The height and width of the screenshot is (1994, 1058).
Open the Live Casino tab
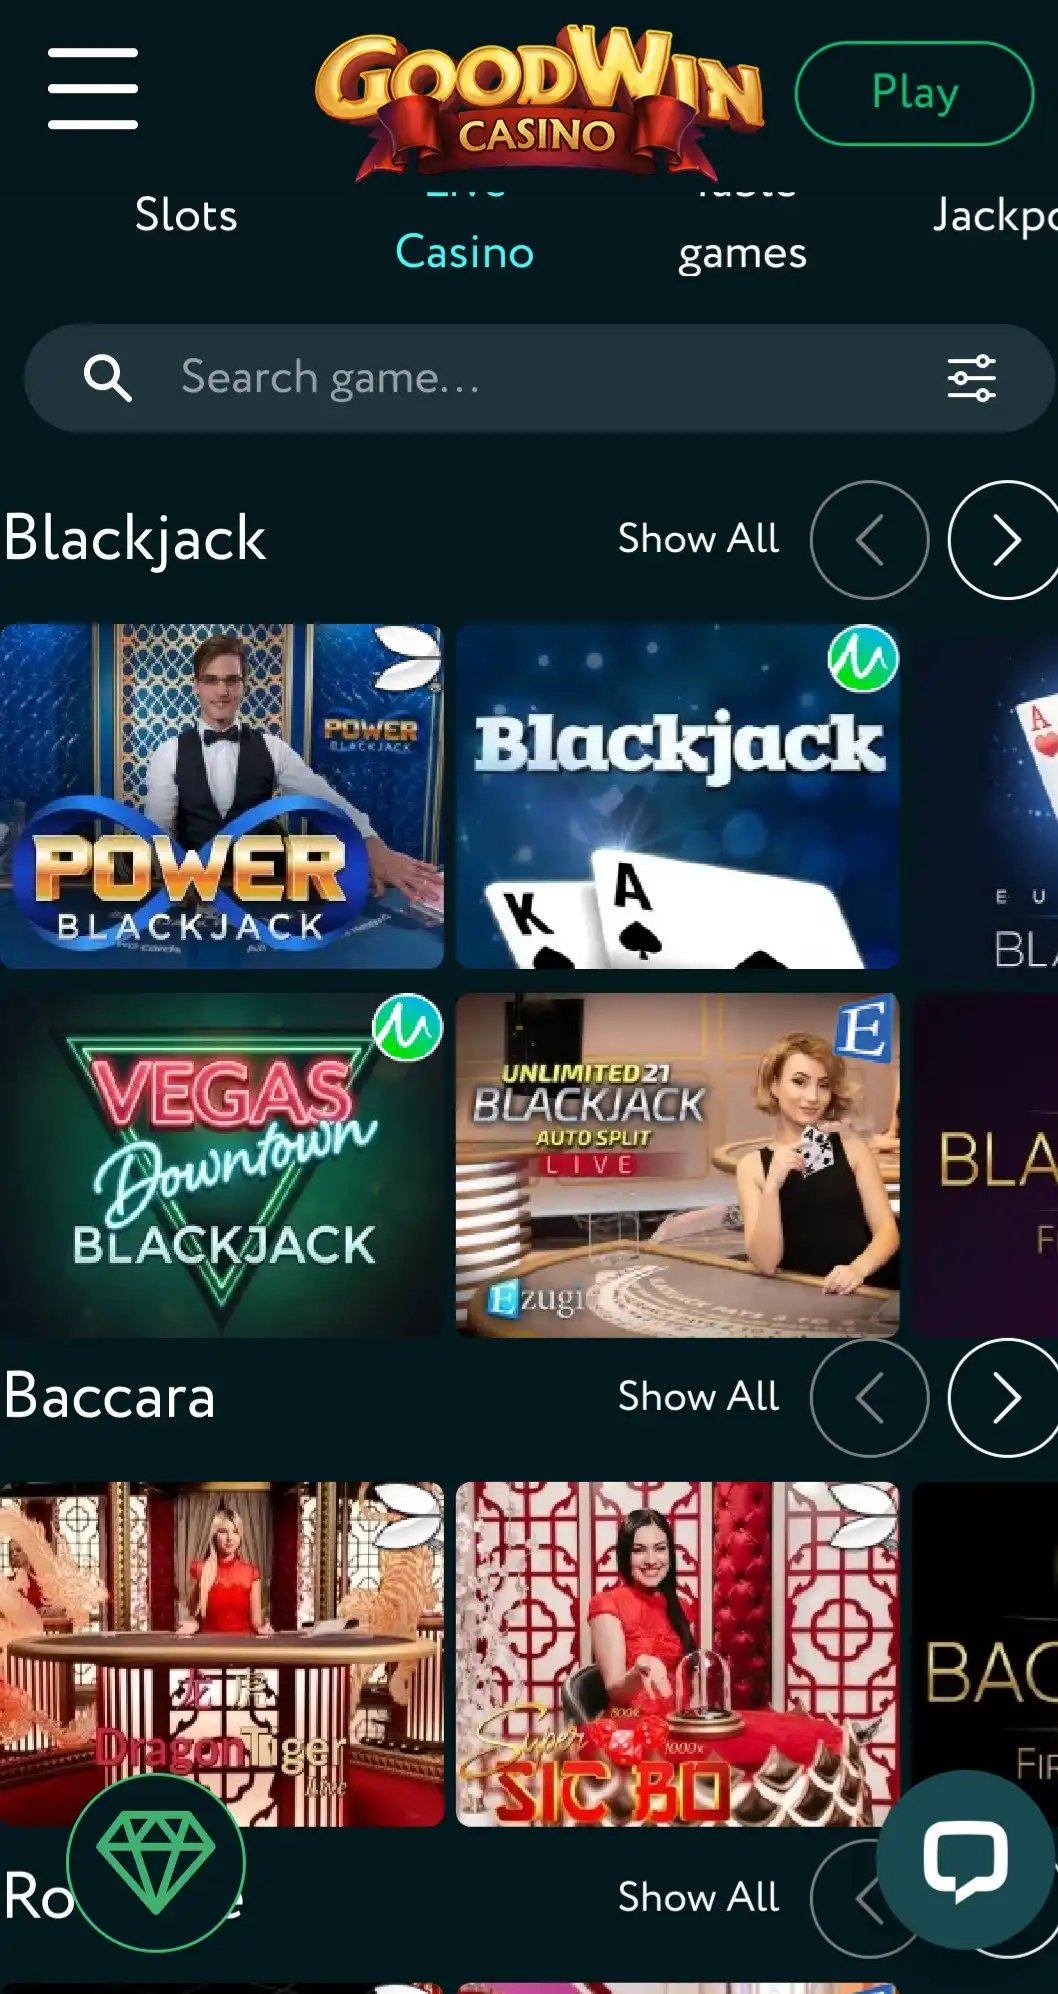tap(465, 234)
